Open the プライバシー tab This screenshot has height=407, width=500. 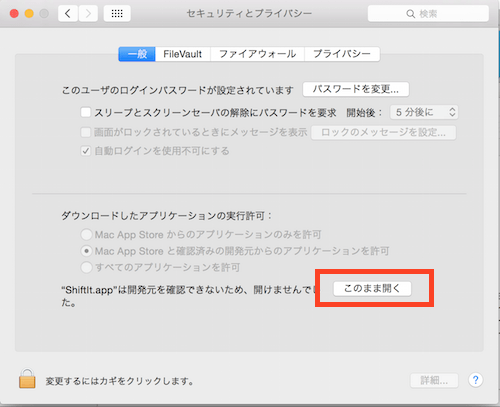click(342, 54)
